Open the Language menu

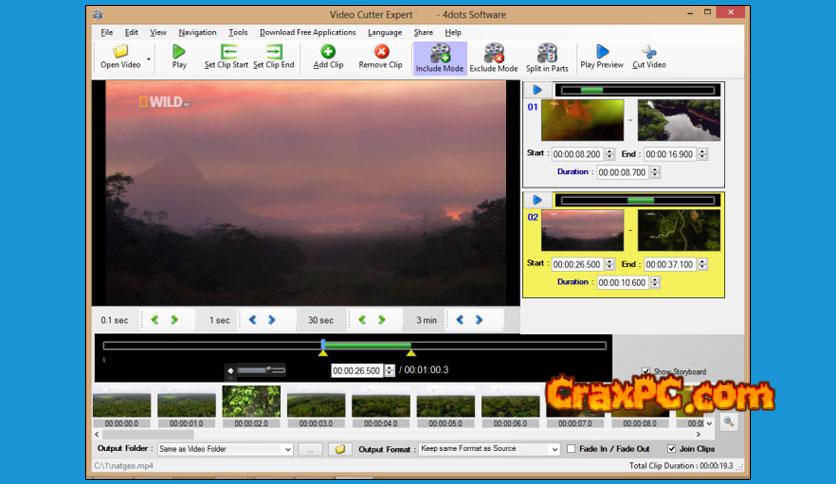385,32
